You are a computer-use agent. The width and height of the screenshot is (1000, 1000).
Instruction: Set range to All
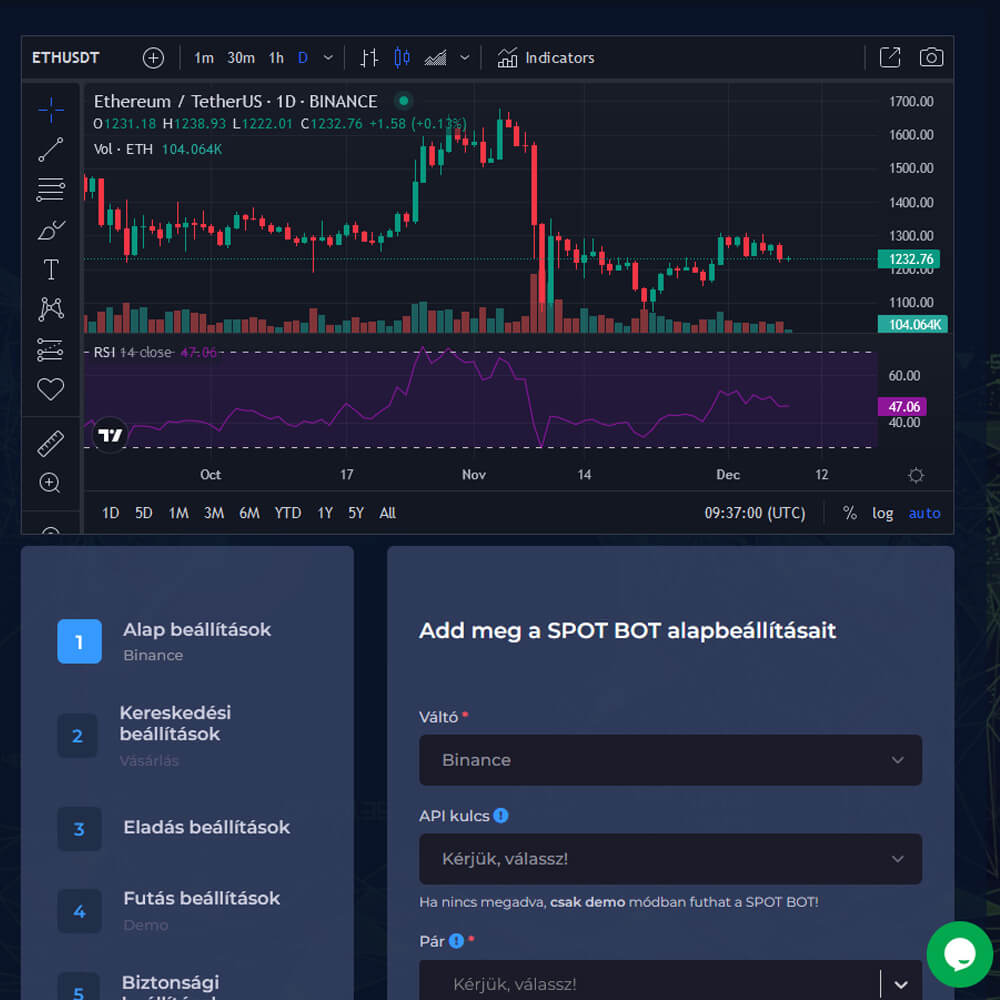tap(388, 513)
